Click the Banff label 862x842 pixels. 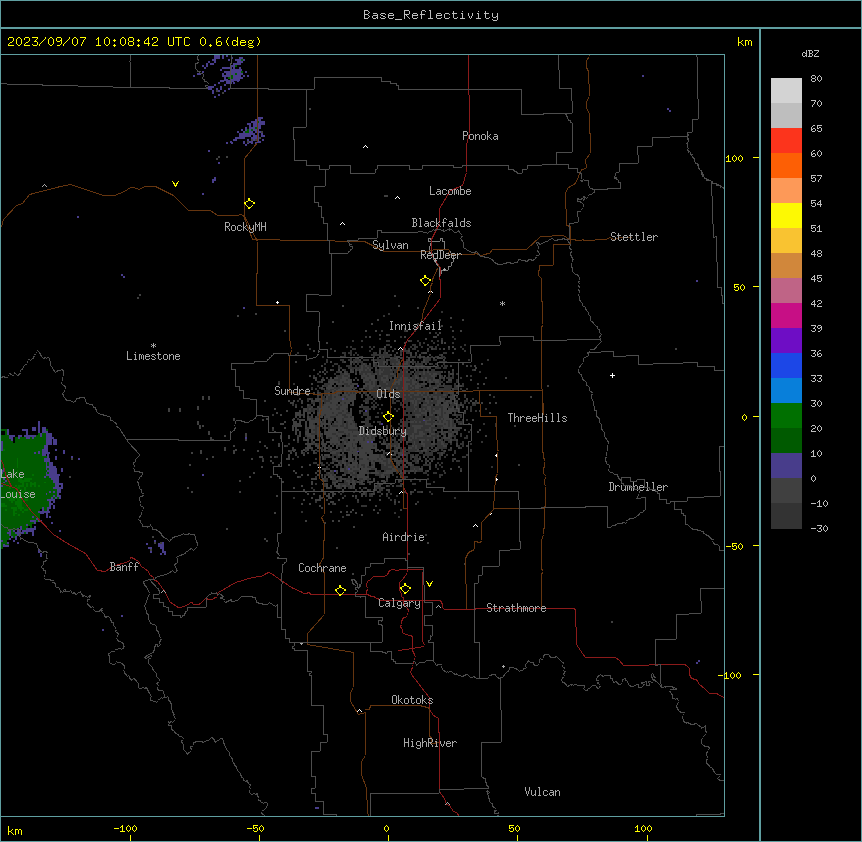click(124, 567)
